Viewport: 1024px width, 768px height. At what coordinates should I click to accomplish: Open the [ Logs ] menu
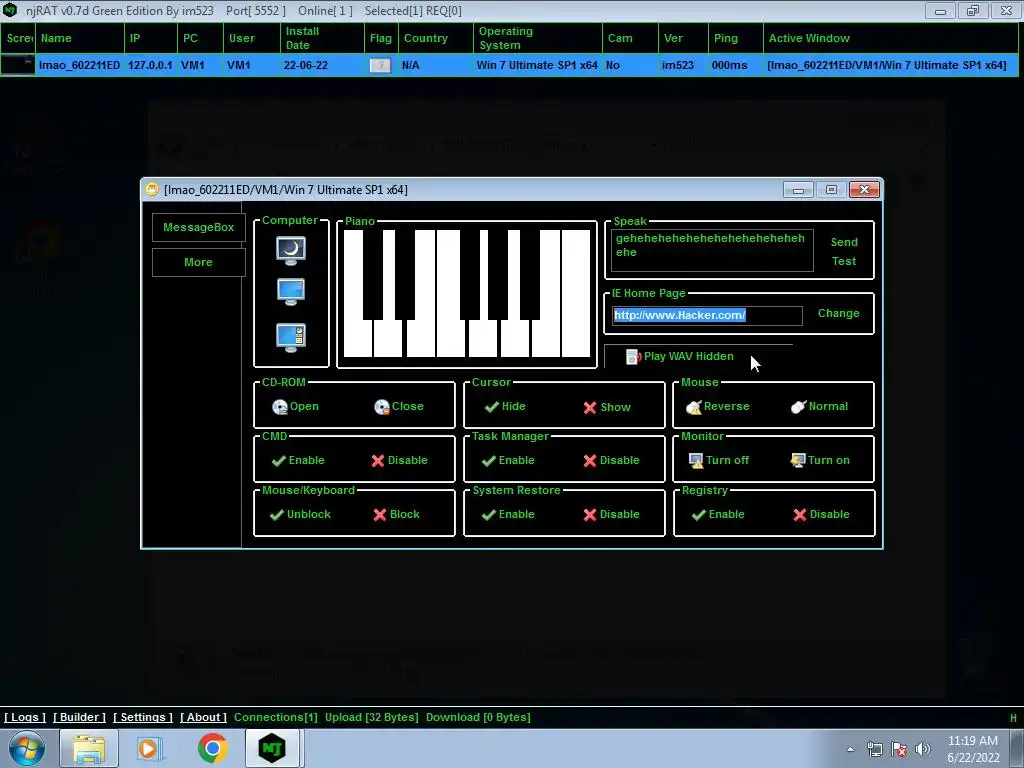click(25, 717)
